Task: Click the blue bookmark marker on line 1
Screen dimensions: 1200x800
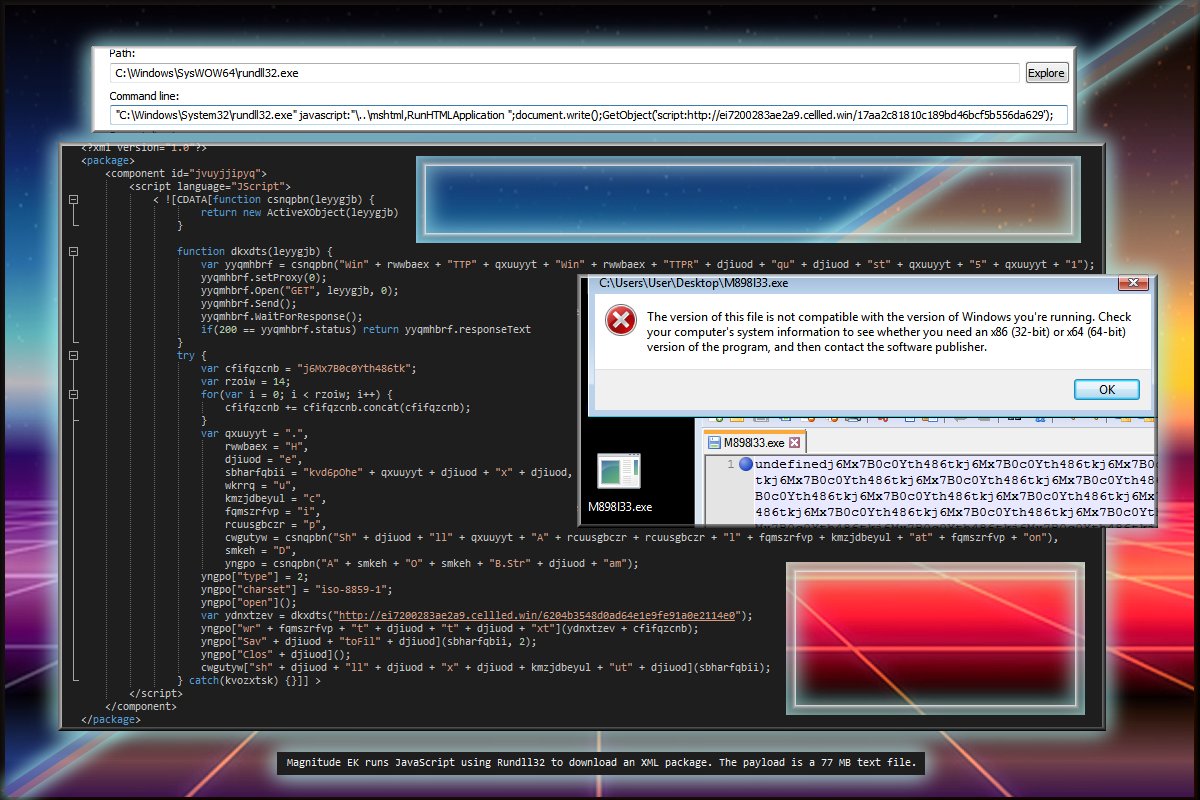Action: 745,465
